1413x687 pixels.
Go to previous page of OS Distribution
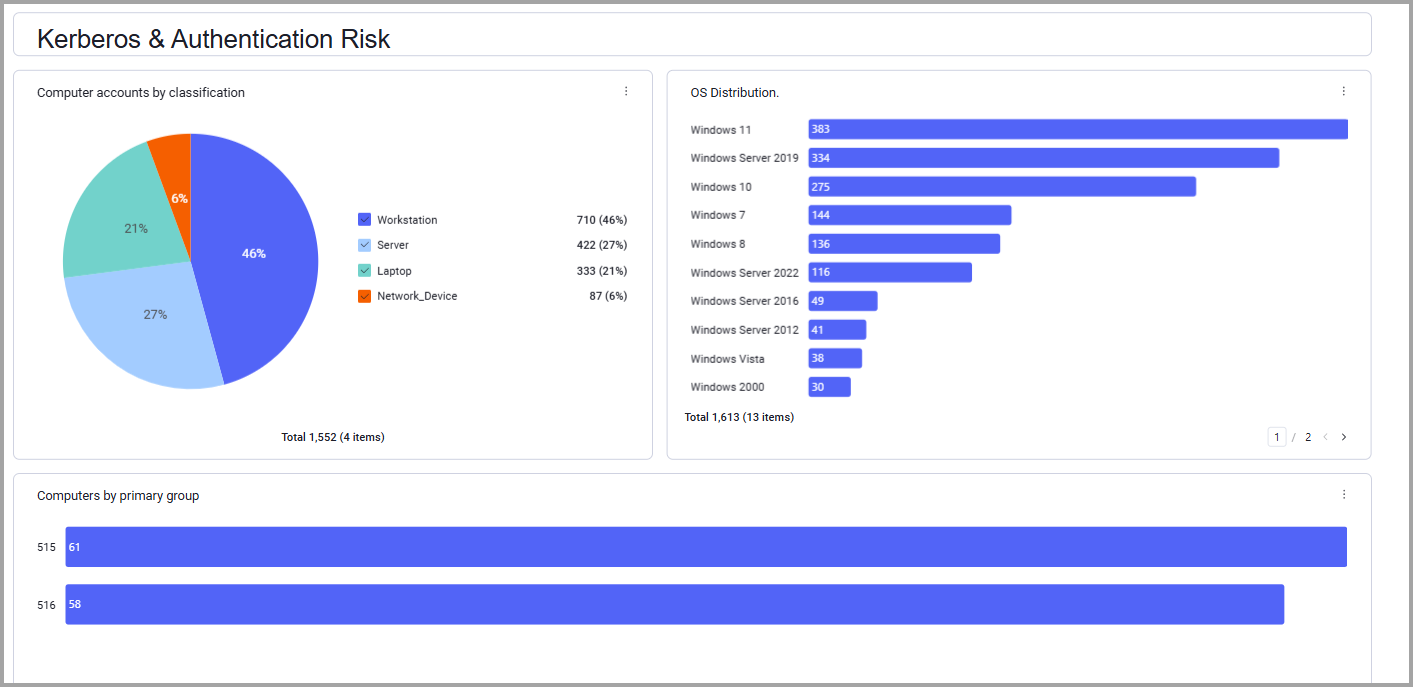[x=1325, y=437]
